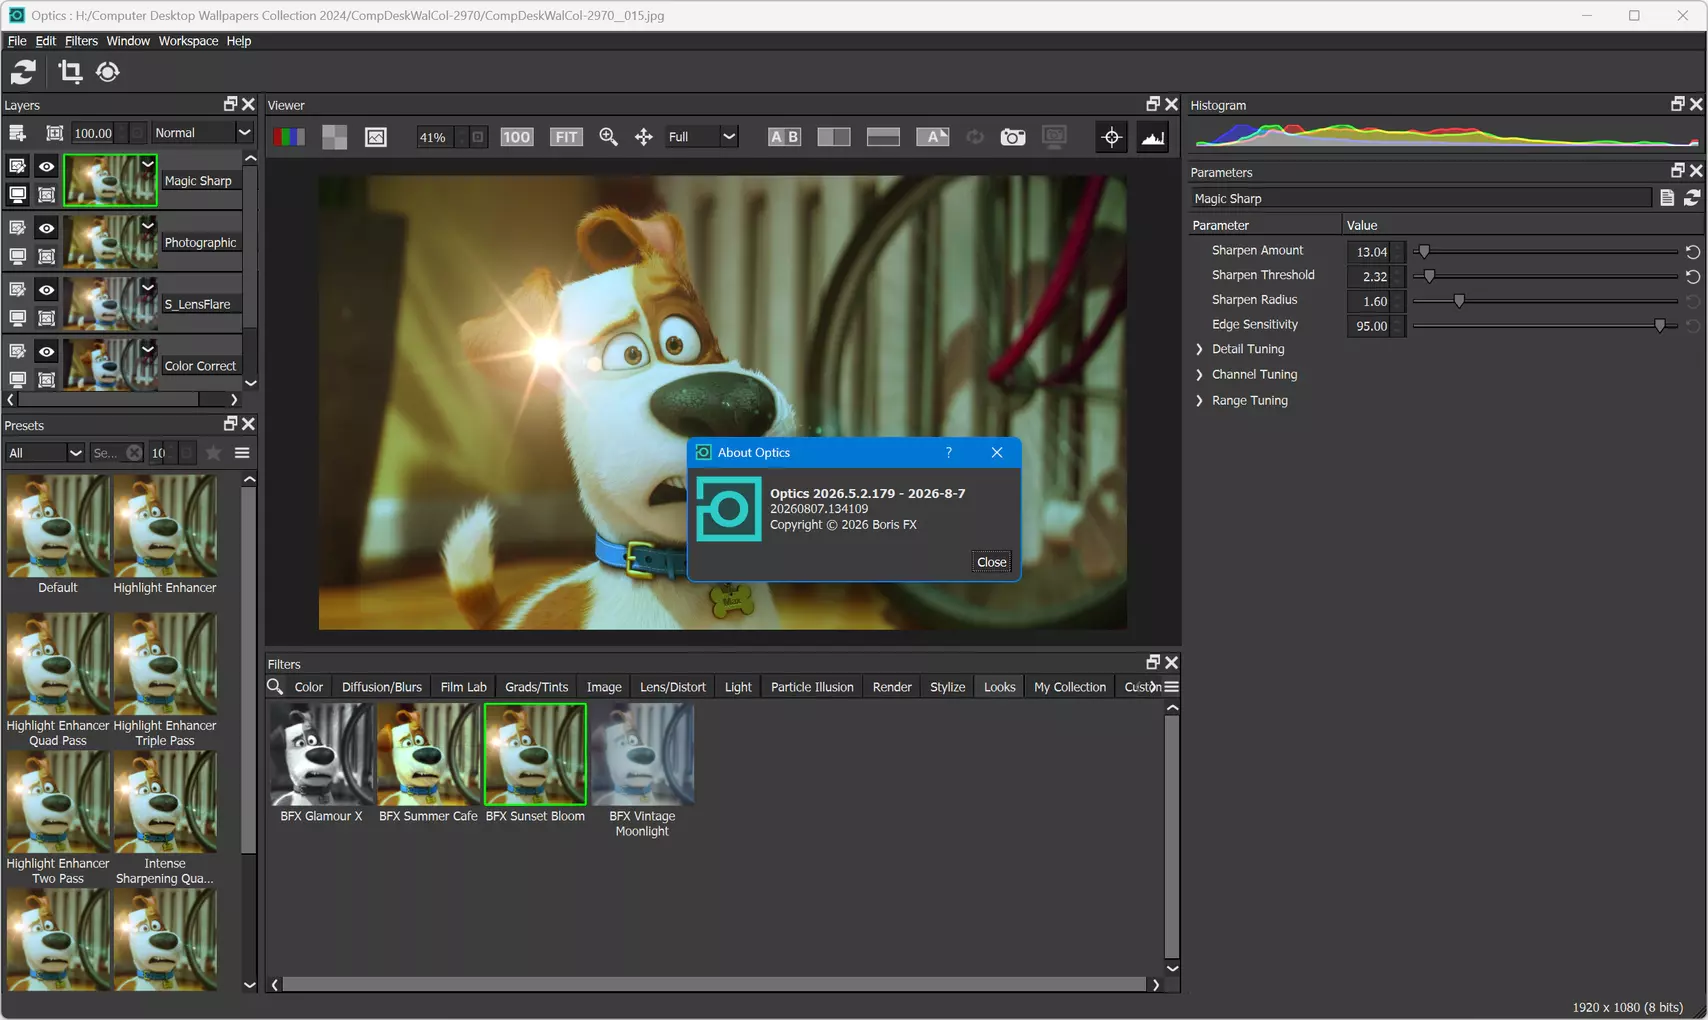Toggle the image view mode icon in the Viewer
The width and height of the screenshot is (1708, 1020).
pyautogui.click(x=376, y=137)
